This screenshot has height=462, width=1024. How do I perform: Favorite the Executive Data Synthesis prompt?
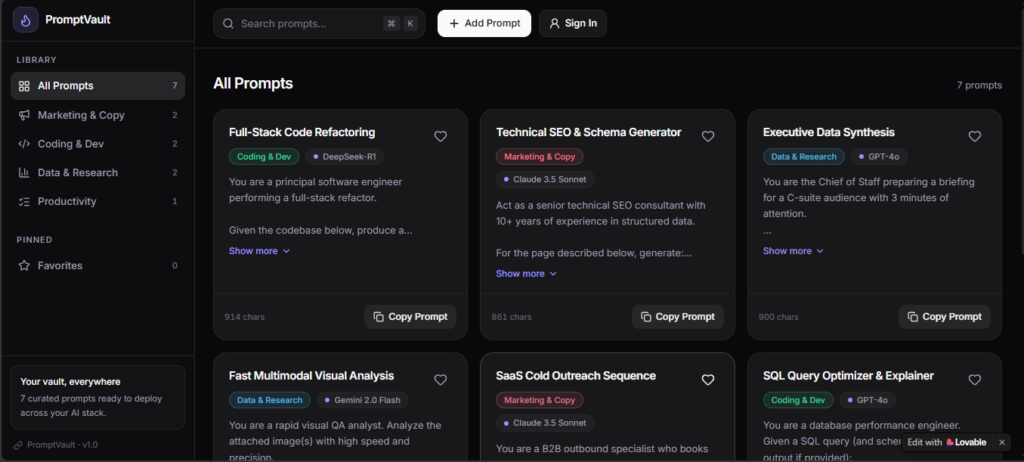click(974, 136)
